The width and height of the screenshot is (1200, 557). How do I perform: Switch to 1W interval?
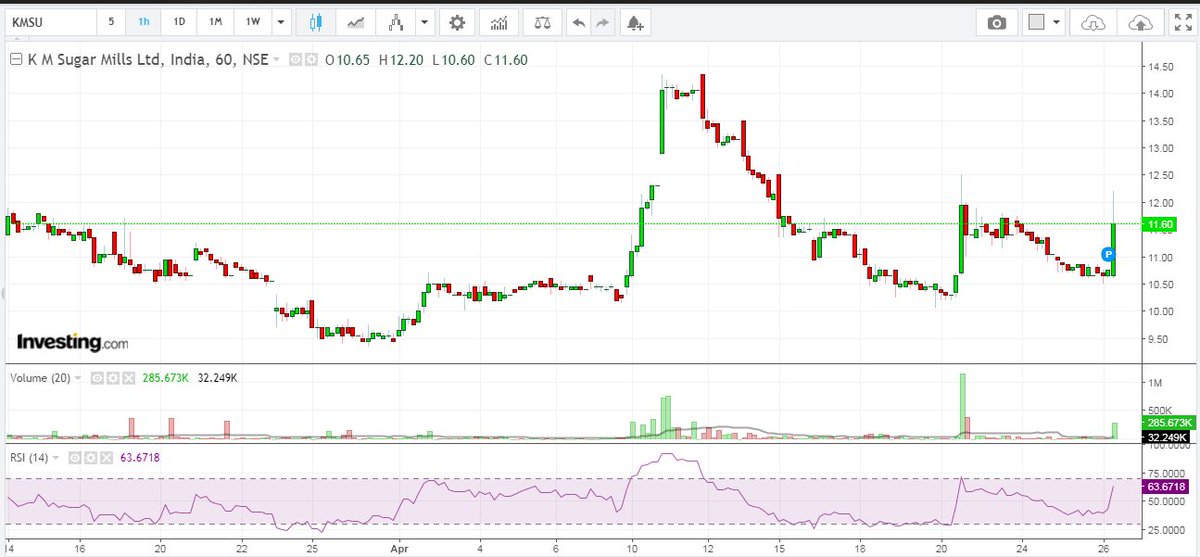point(252,21)
